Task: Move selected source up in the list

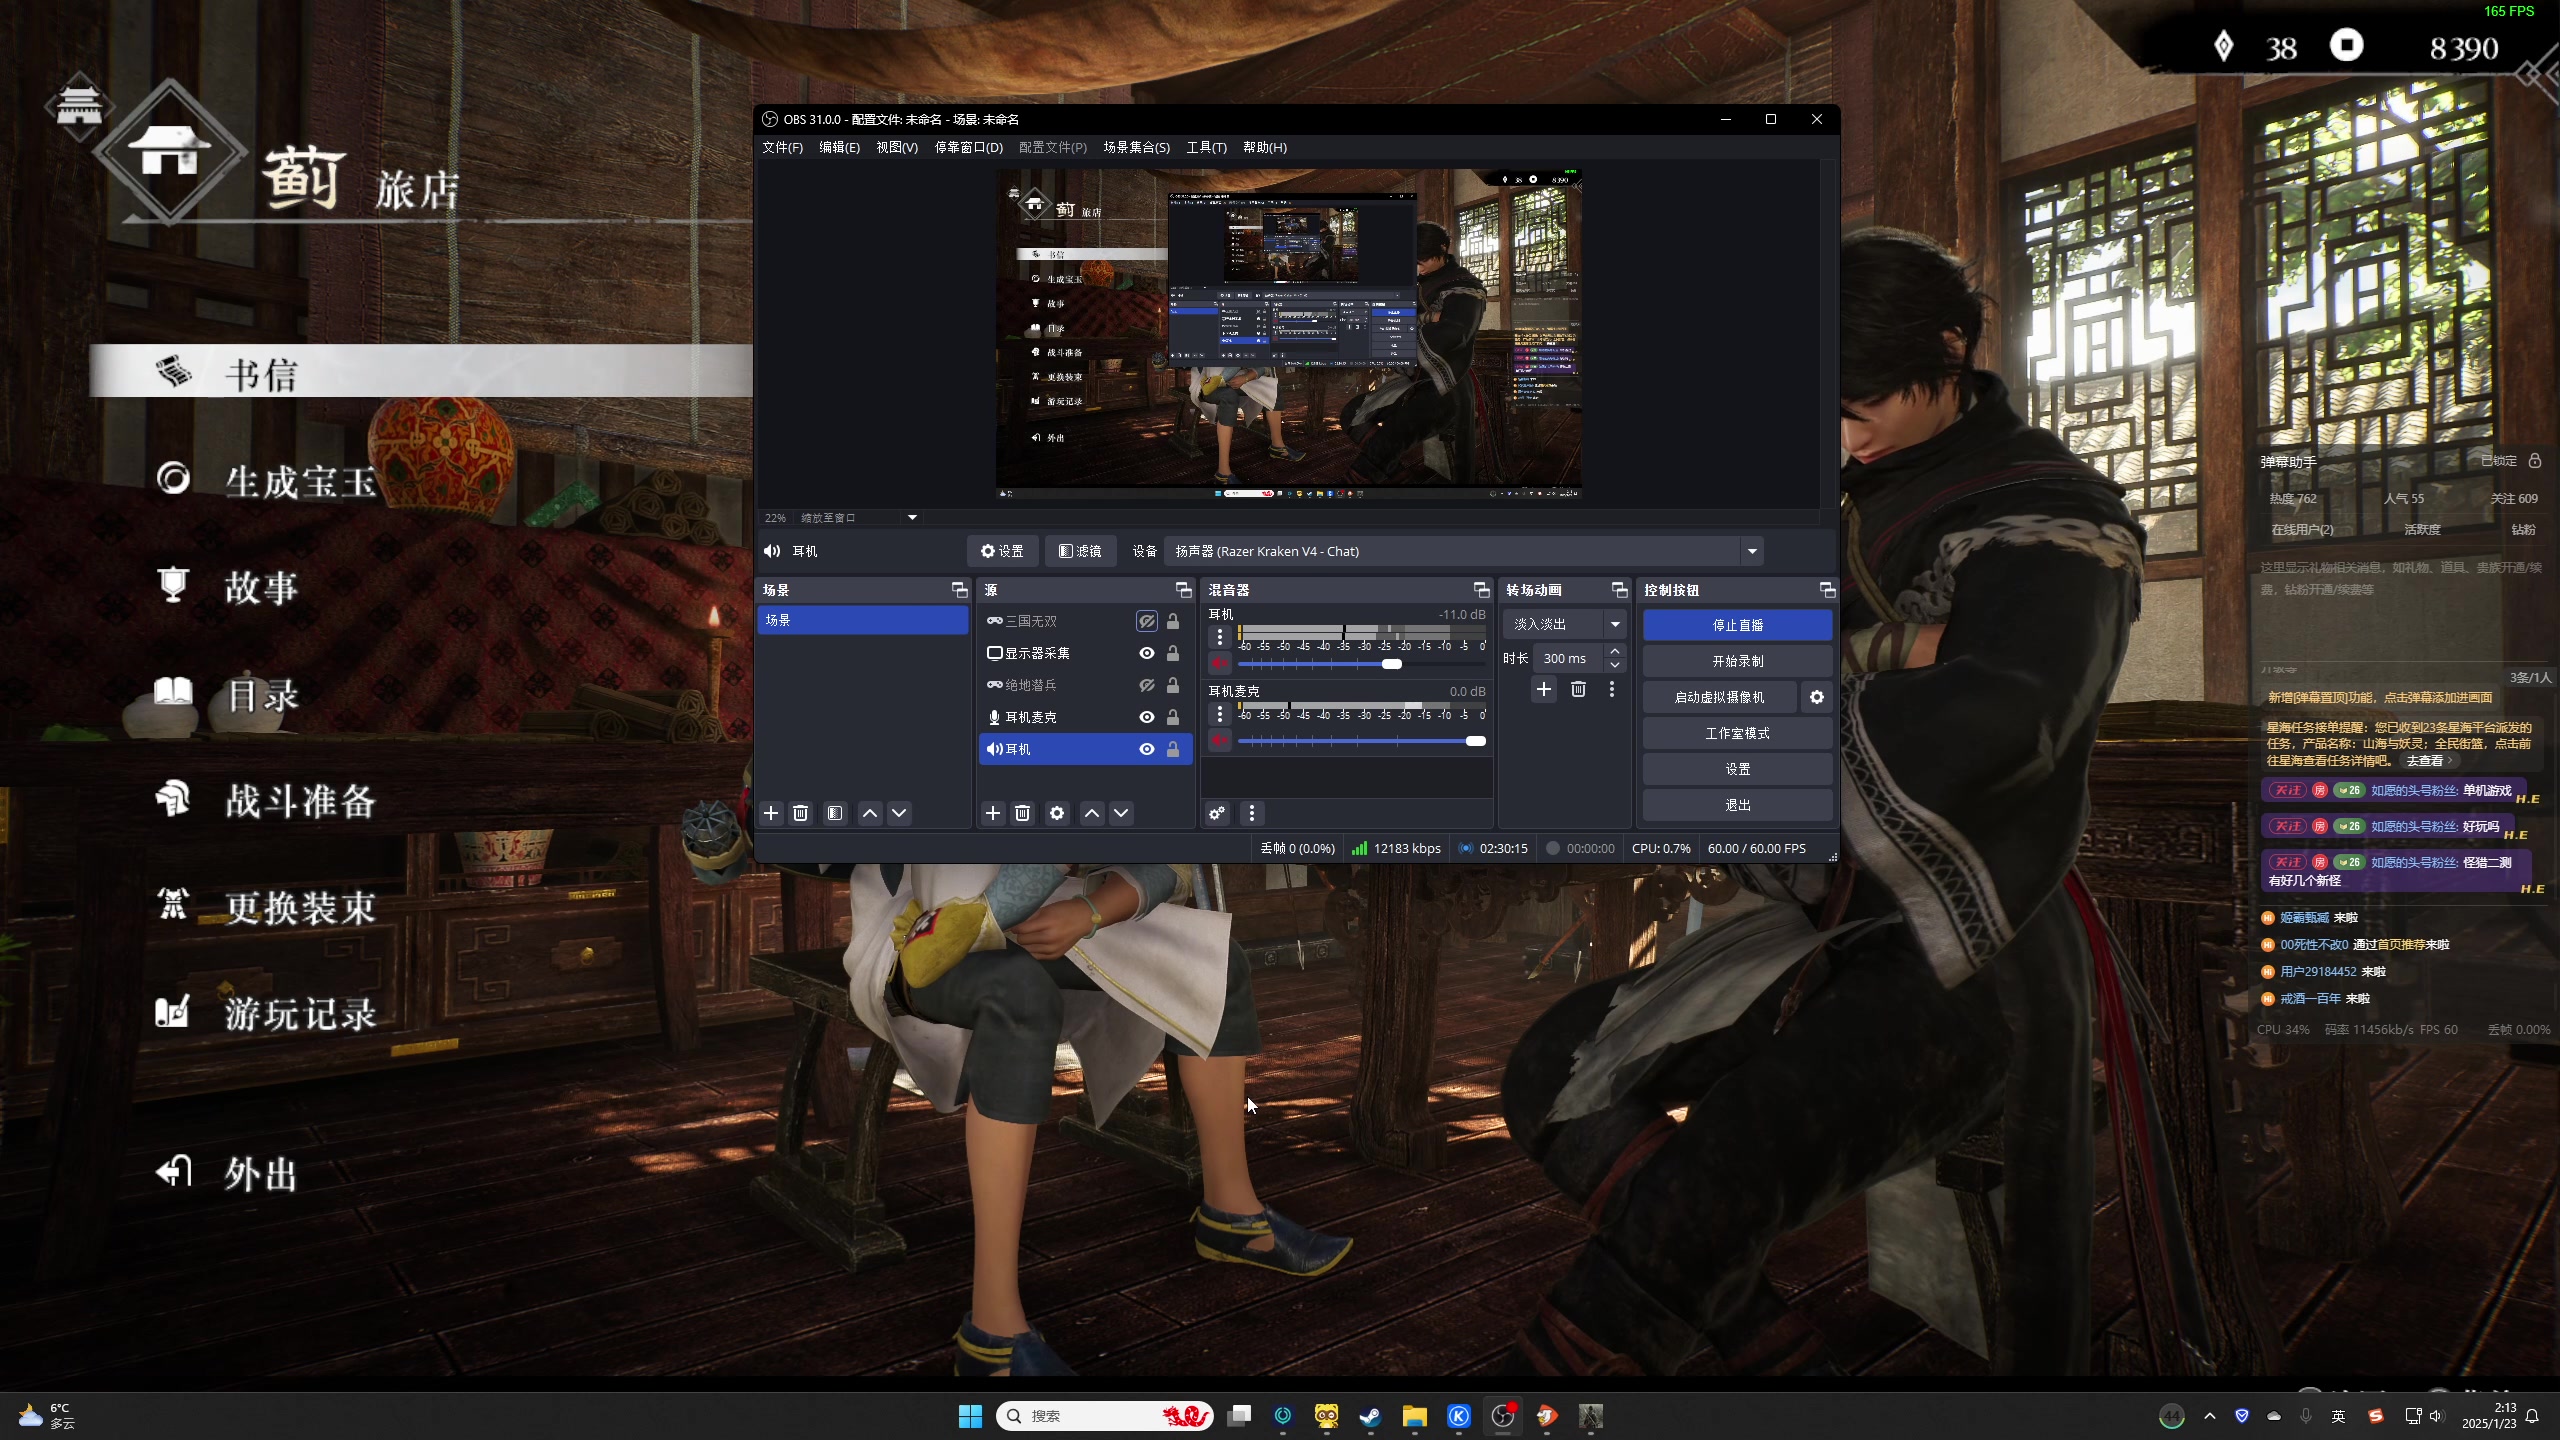Action: [x=1092, y=813]
